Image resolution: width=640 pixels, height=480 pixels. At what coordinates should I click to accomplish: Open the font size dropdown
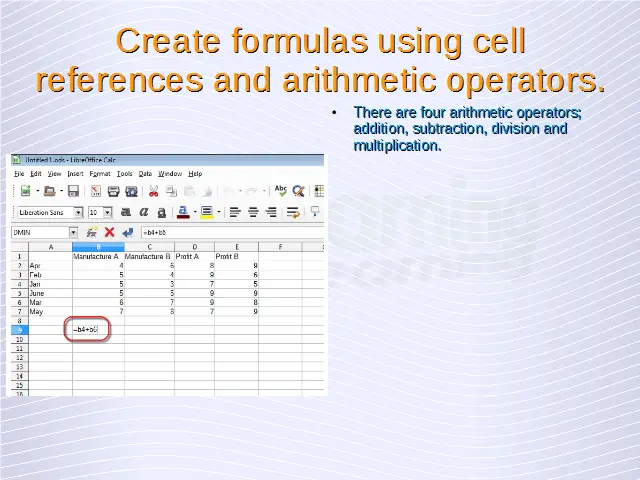[107, 212]
